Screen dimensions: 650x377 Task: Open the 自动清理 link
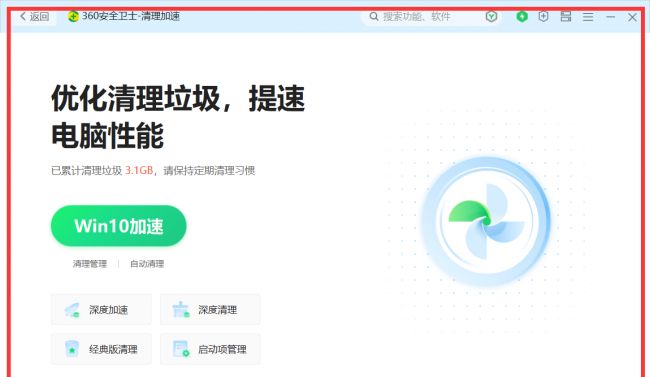tap(147, 264)
